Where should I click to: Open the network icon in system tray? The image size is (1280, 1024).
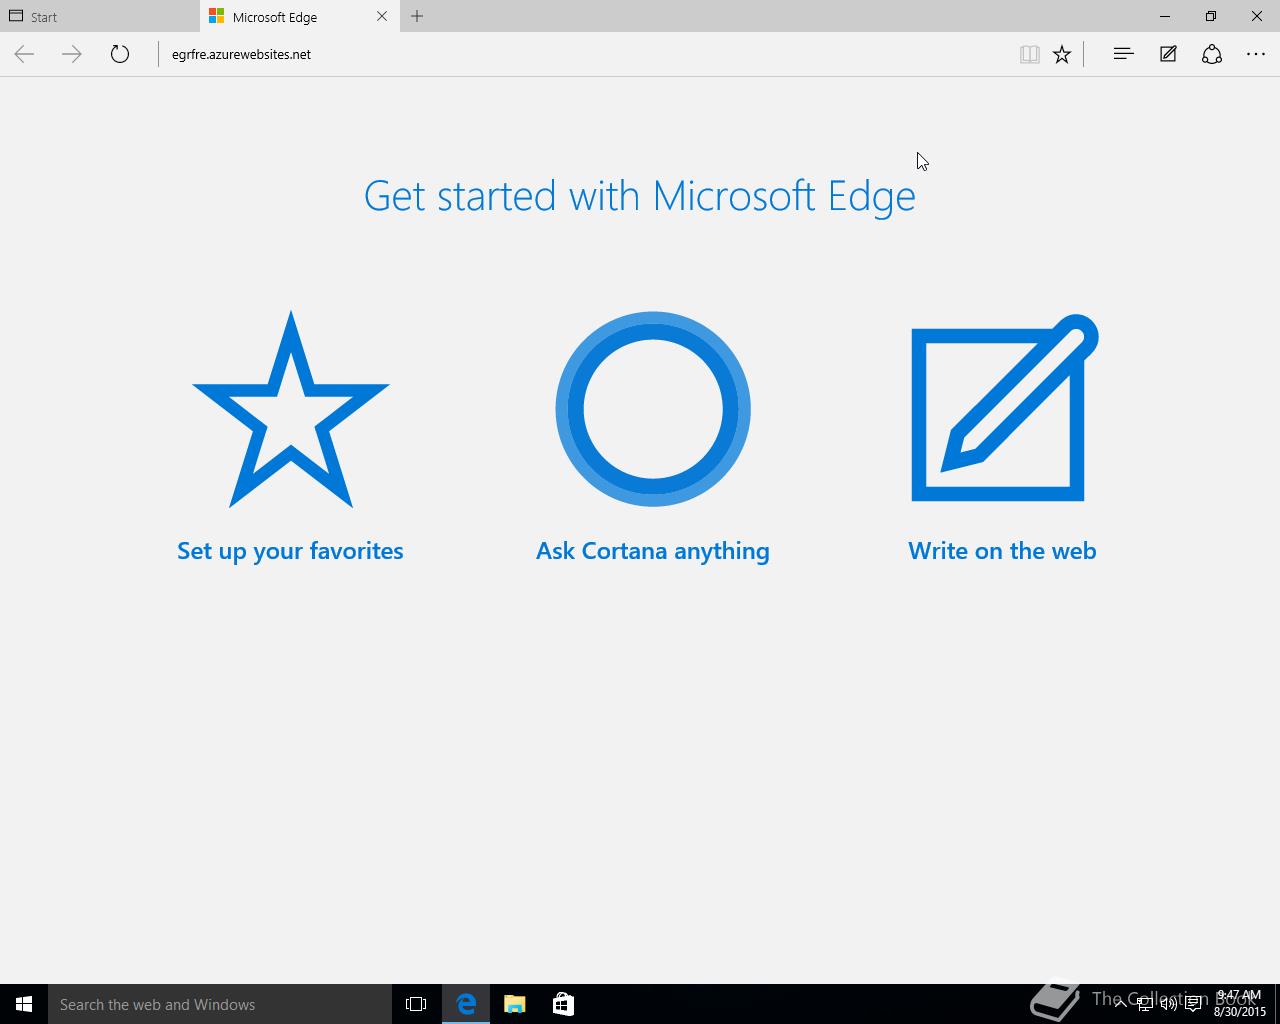(x=1146, y=1004)
